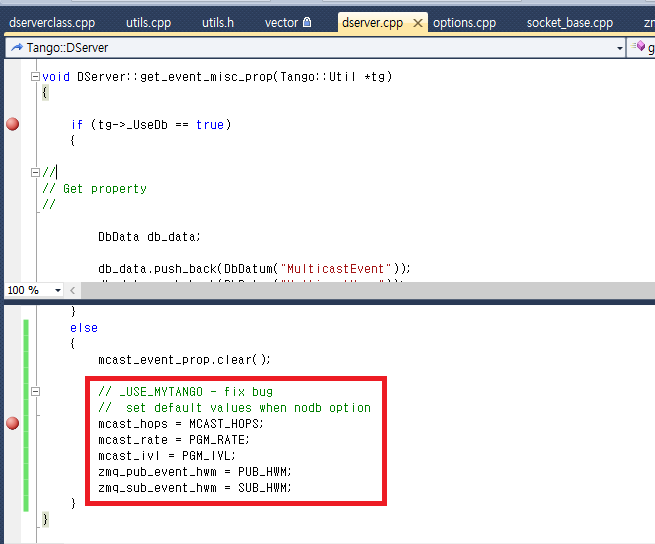Viewport: 655px width, 544px height.
Task: Switch to the dserverclass.cpp tab
Action: (52, 23)
